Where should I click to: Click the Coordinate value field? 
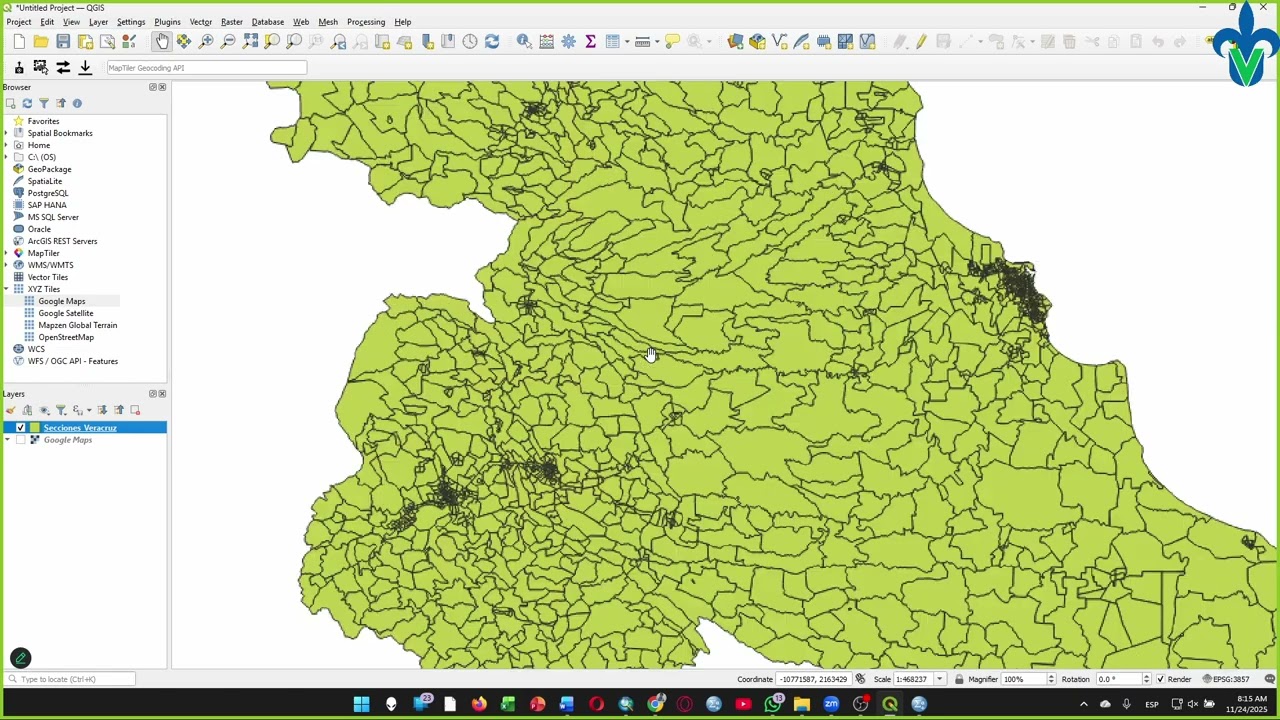click(812, 679)
